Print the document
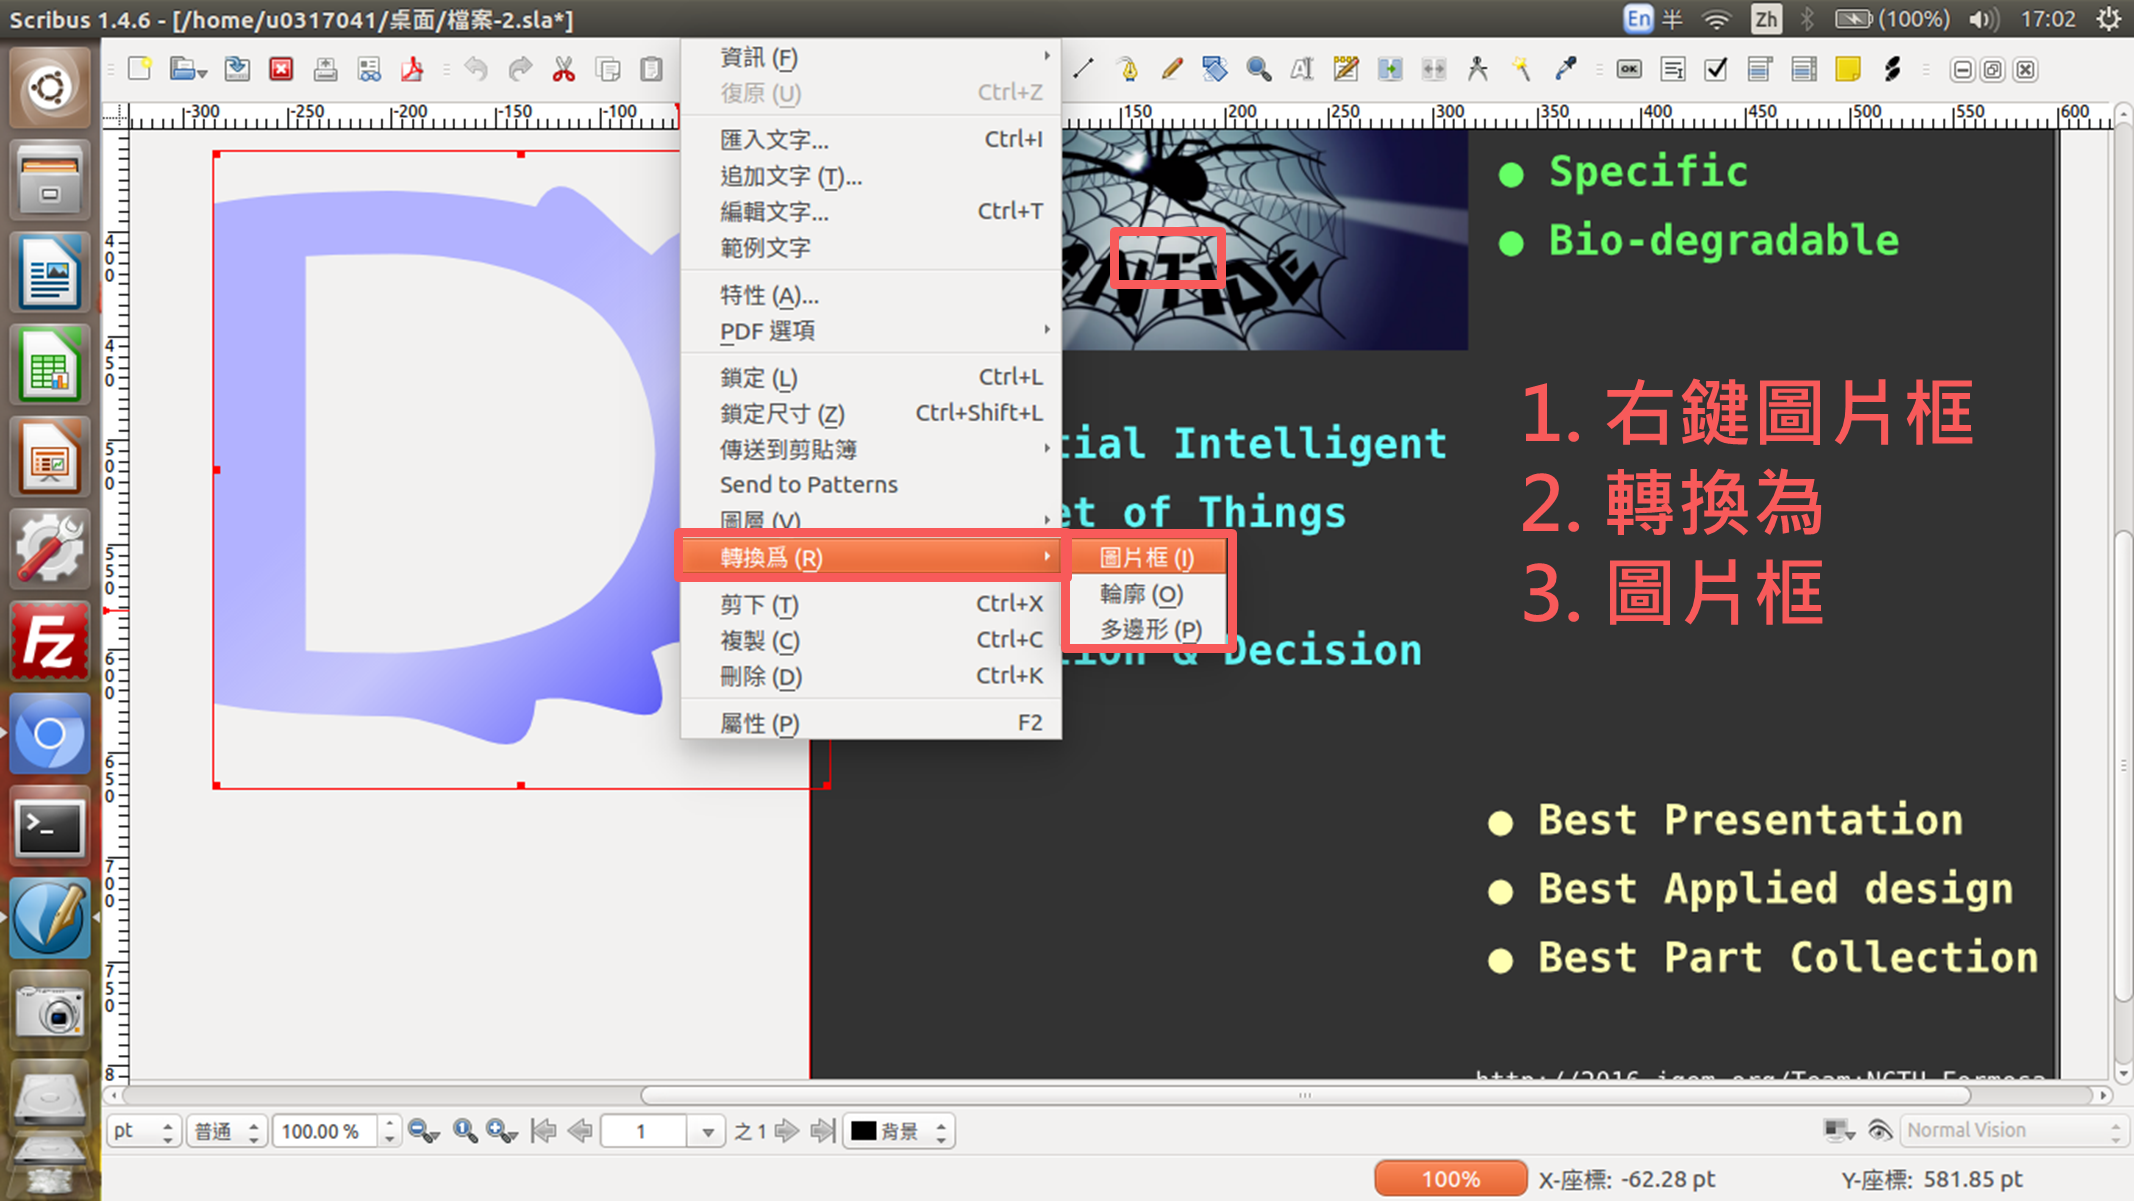 [325, 69]
